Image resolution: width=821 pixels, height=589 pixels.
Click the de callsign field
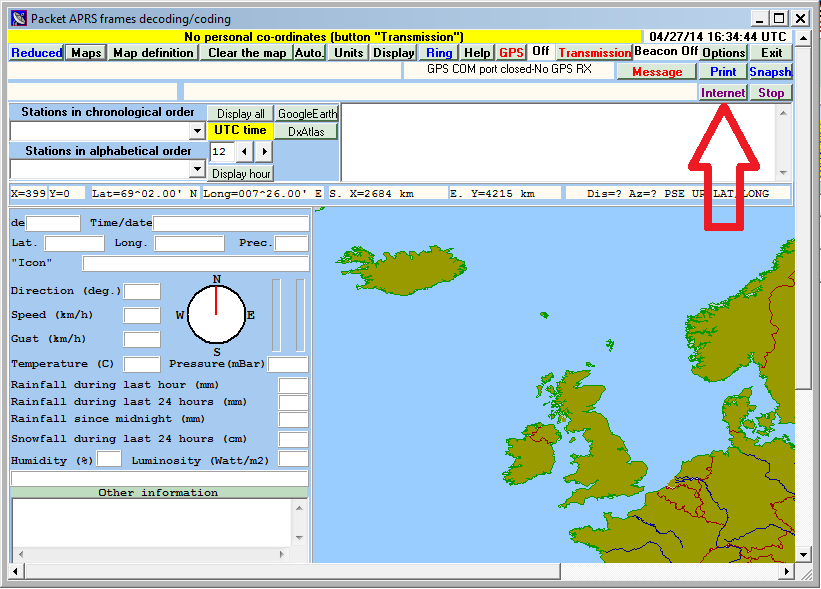click(53, 223)
